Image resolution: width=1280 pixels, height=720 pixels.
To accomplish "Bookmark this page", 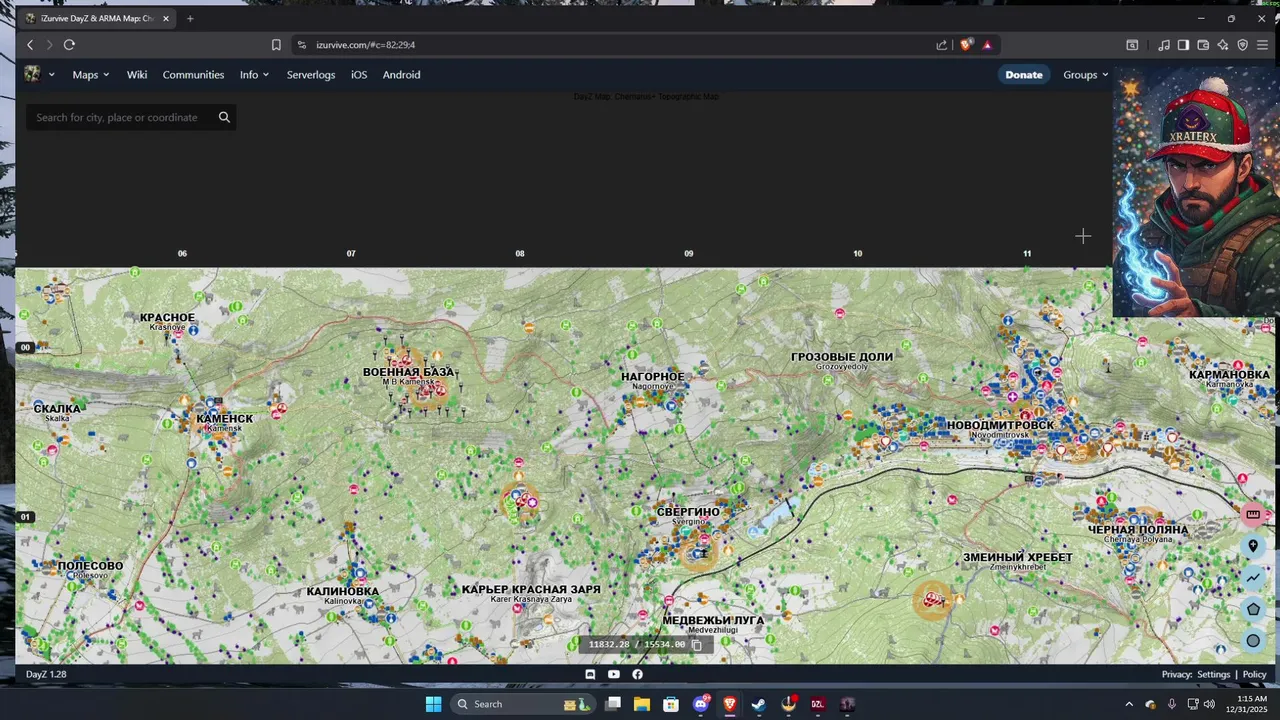I will pos(276,45).
